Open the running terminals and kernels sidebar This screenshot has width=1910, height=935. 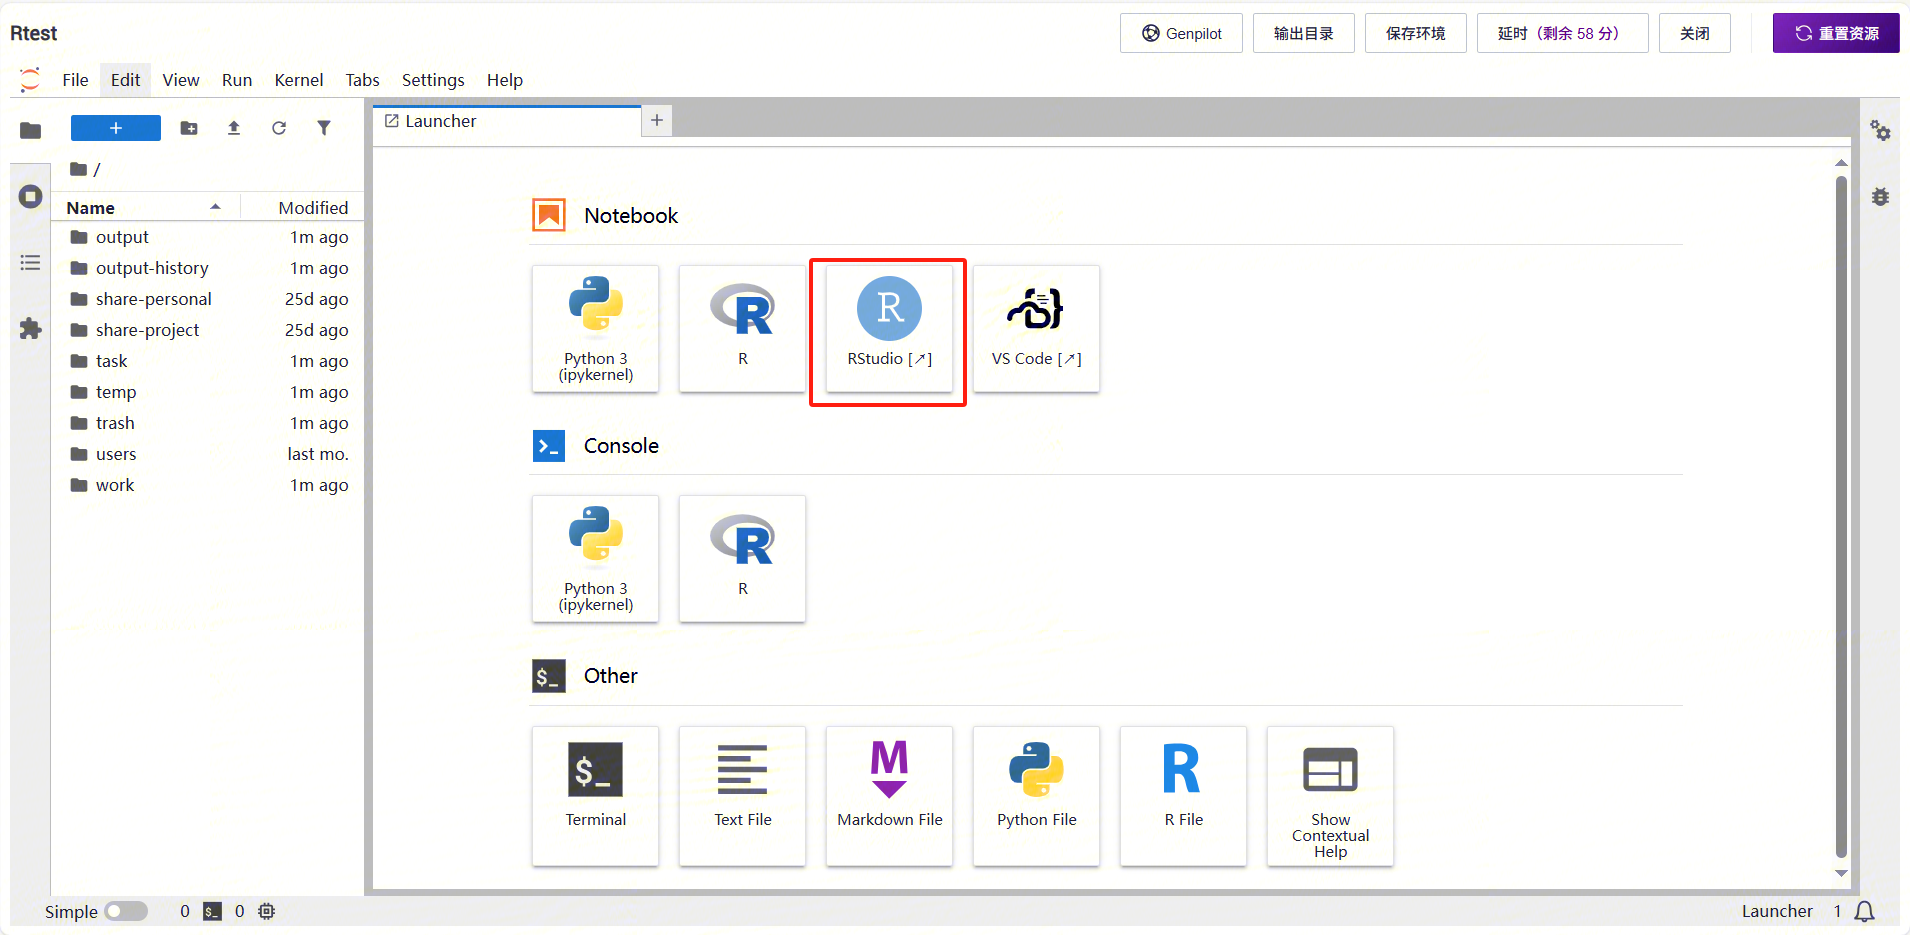pyautogui.click(x=31, y=196)
